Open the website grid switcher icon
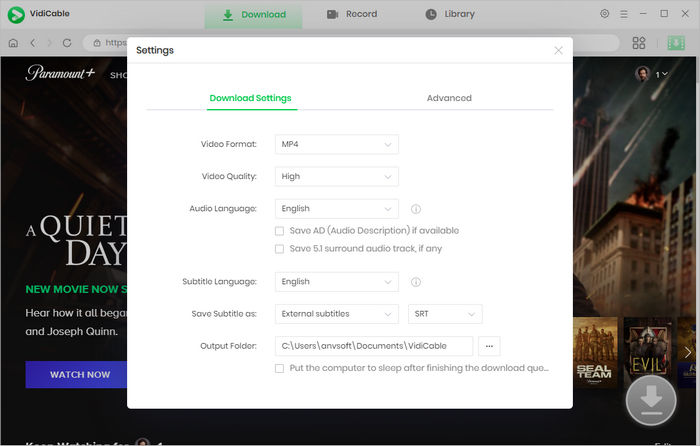The width and height of the screenshot is (700, 446). pos(639,43)
